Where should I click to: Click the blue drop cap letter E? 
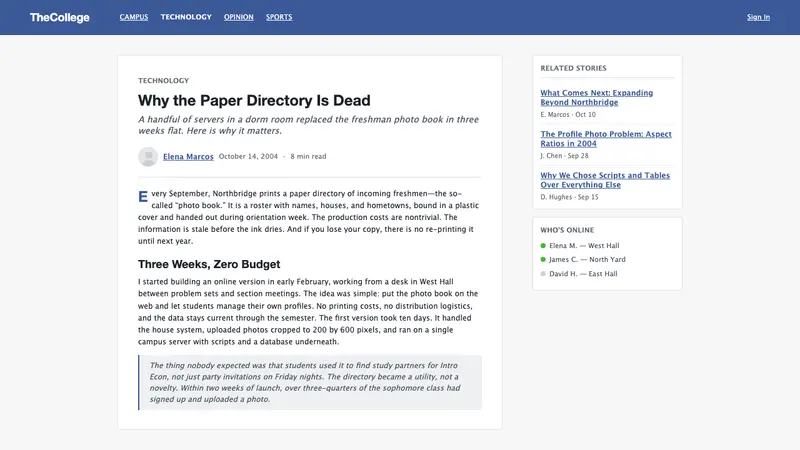tap(143, 196)
